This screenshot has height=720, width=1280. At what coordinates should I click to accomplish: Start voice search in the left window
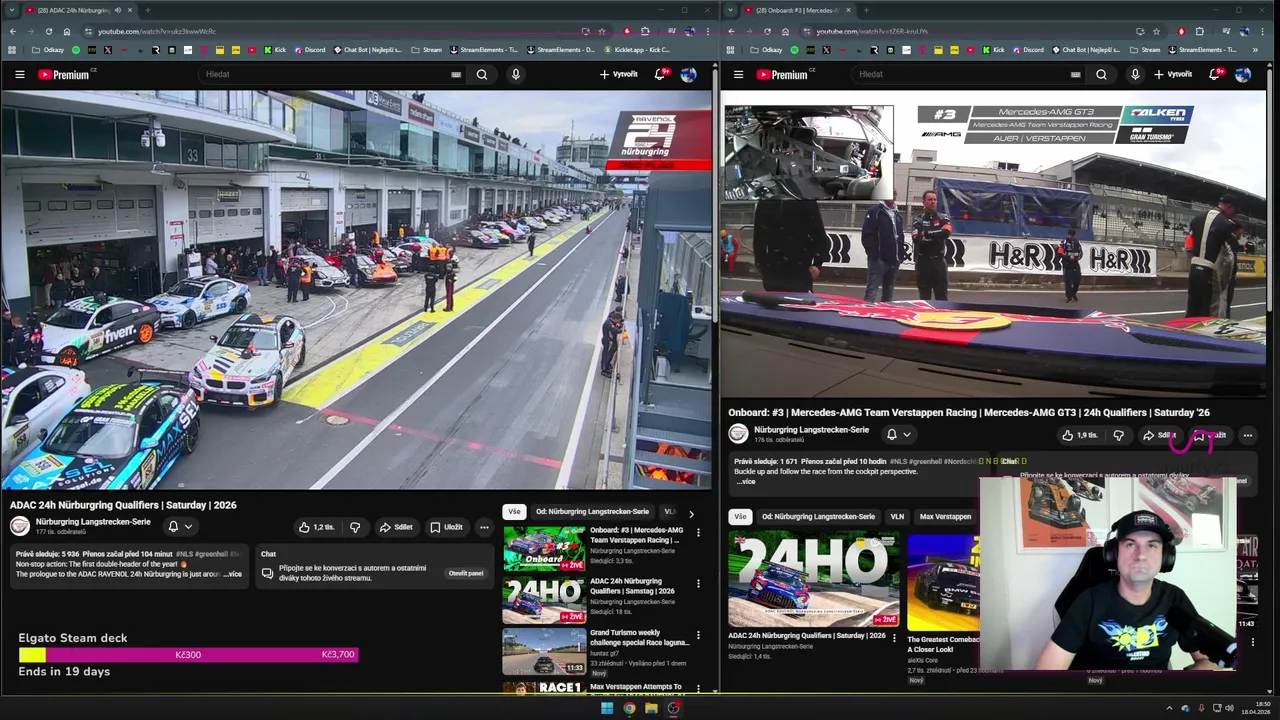coord(516,74)
